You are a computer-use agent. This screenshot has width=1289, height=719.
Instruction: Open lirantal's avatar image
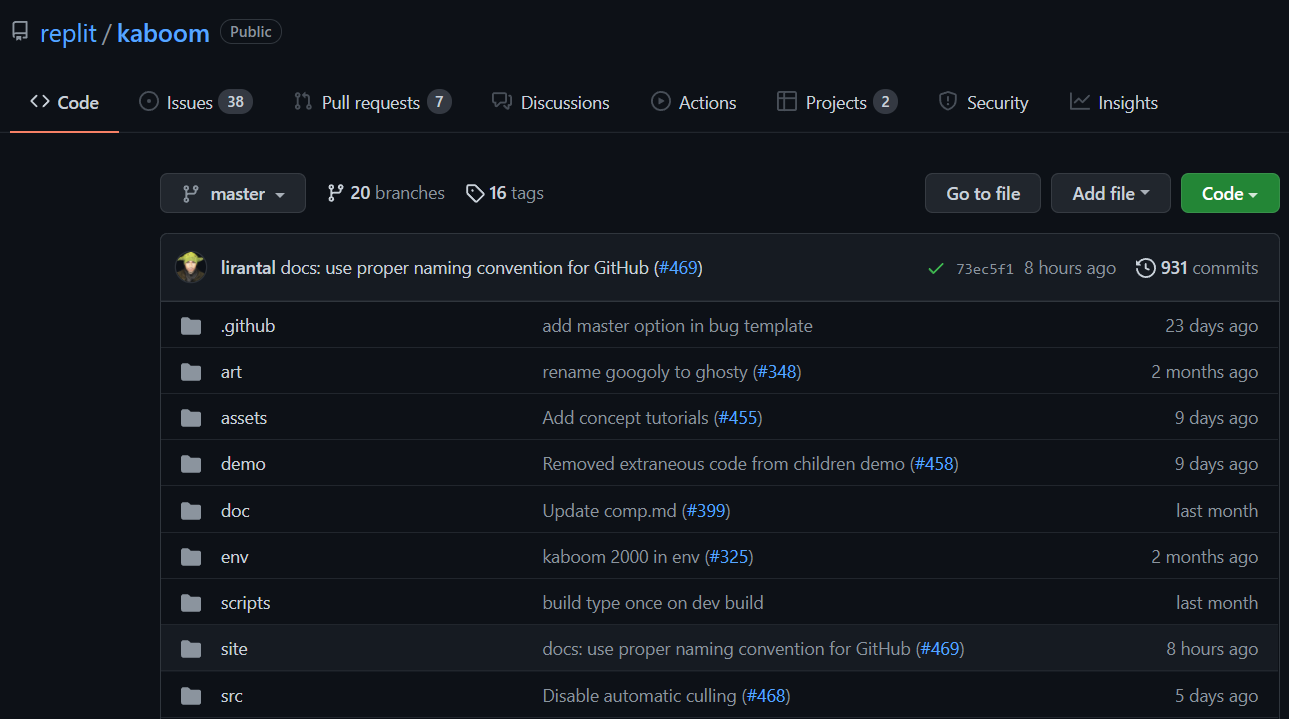point(191,268)
